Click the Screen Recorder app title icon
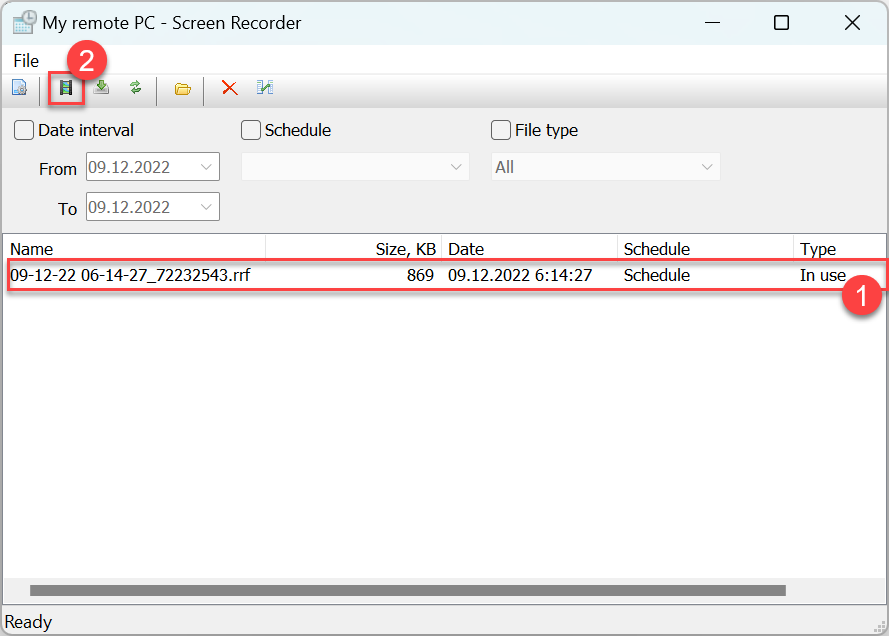Screen dimensions: 889x636 24,22
